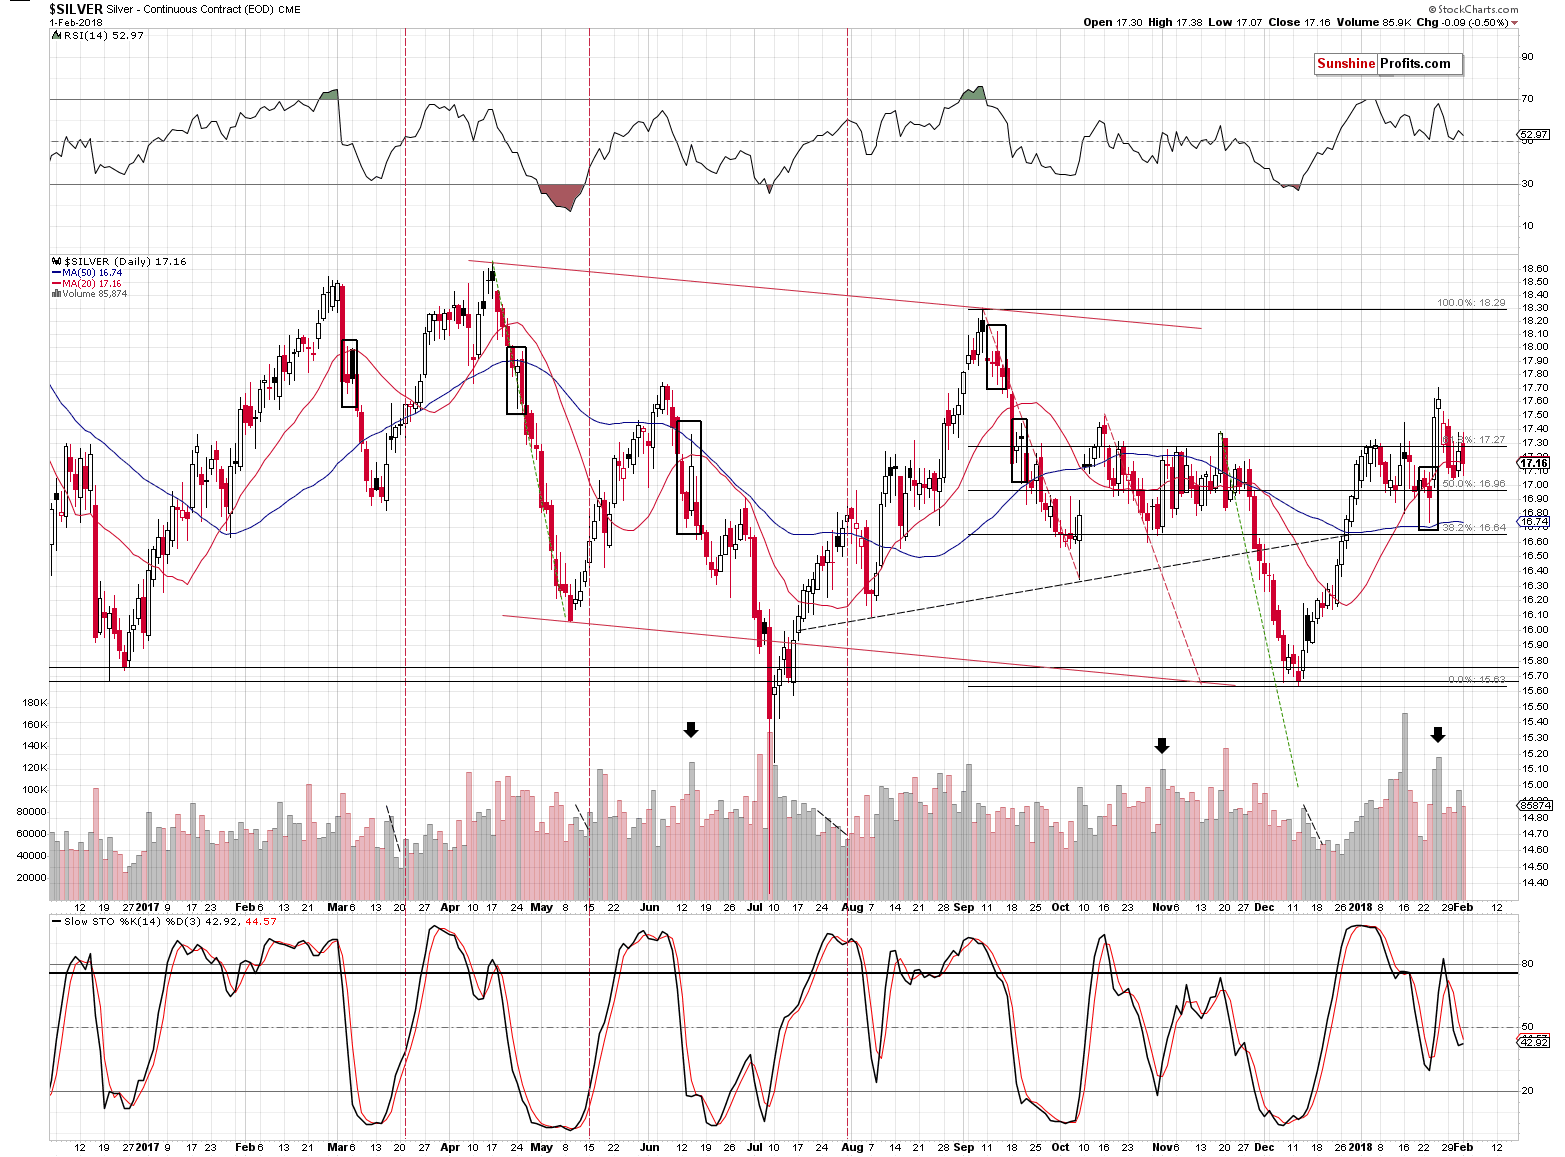Click the red down triangle after Chg

pyautogui.click(x=1515, y=23)
